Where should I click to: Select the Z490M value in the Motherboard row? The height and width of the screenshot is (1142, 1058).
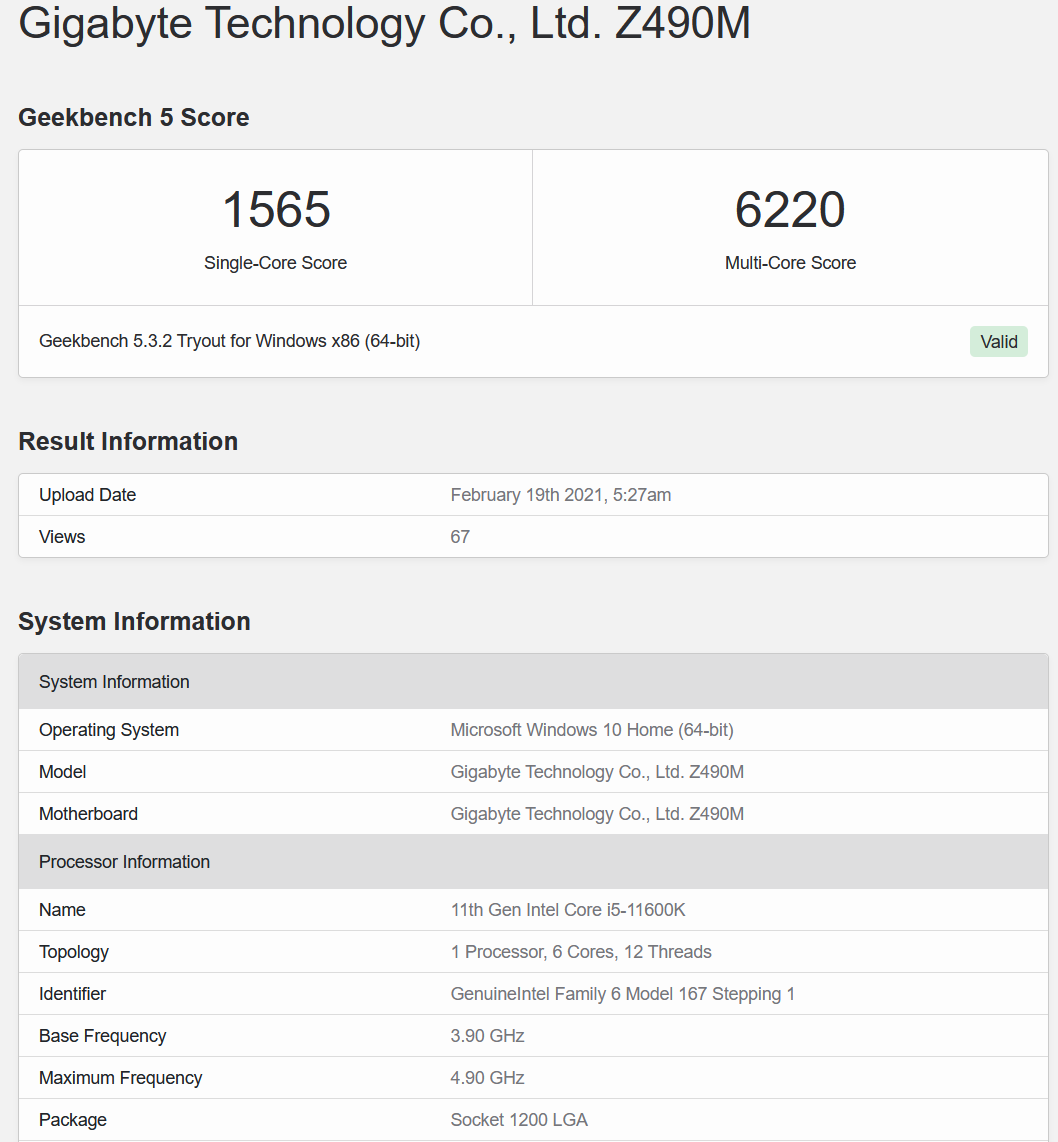(597, 814)
